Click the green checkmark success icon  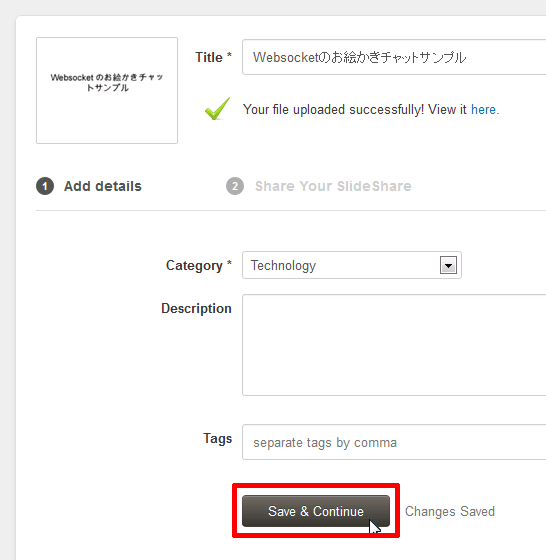[x=217, y=109]
